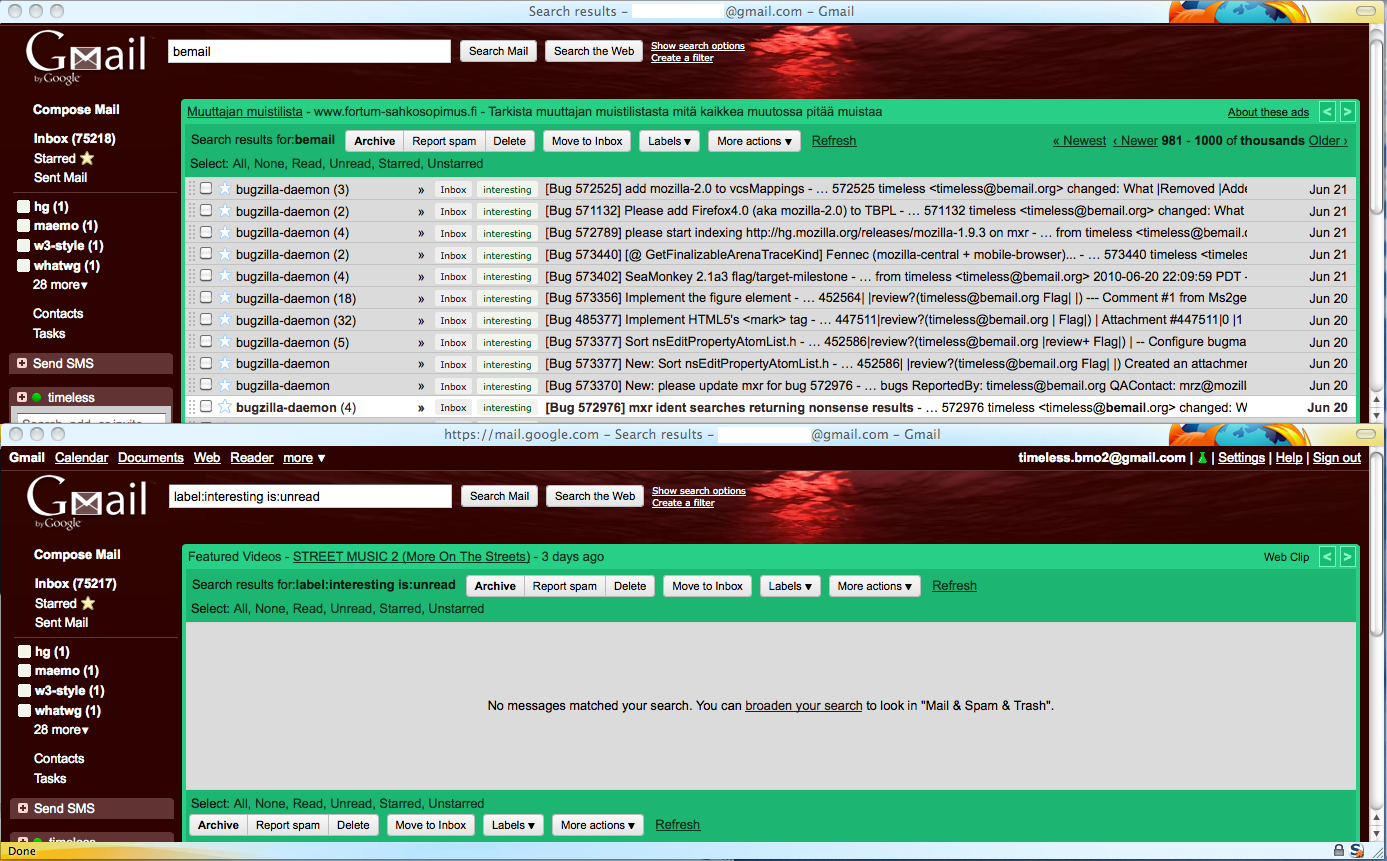Select checkbox for Bug 572525 message
The height and width of the screenshot is (861, 1387).
pyautogui.click(x=205, y=188)
